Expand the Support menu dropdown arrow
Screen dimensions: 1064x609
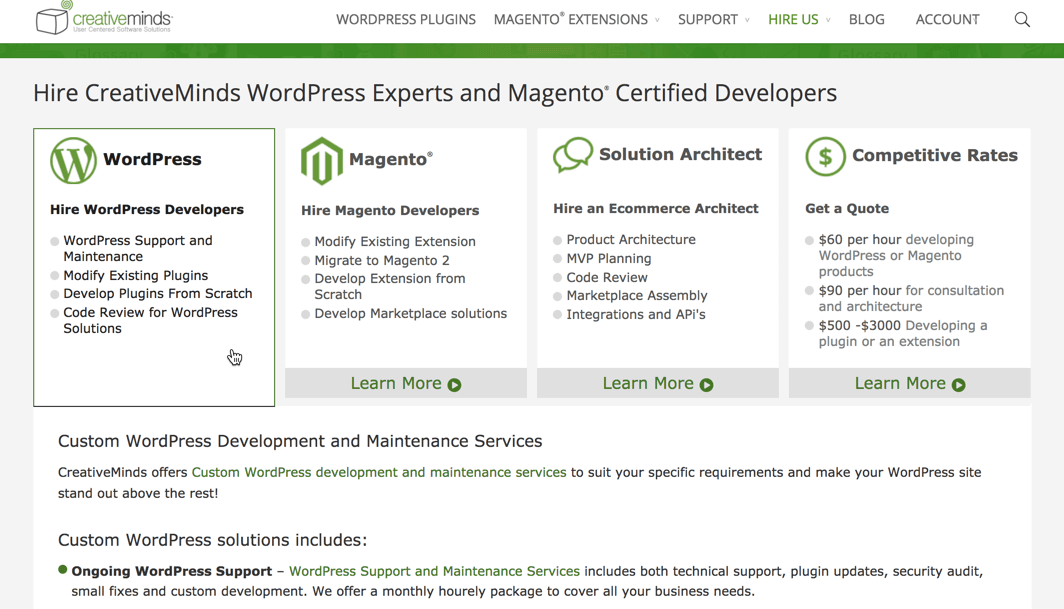click(x=747, y=20)
